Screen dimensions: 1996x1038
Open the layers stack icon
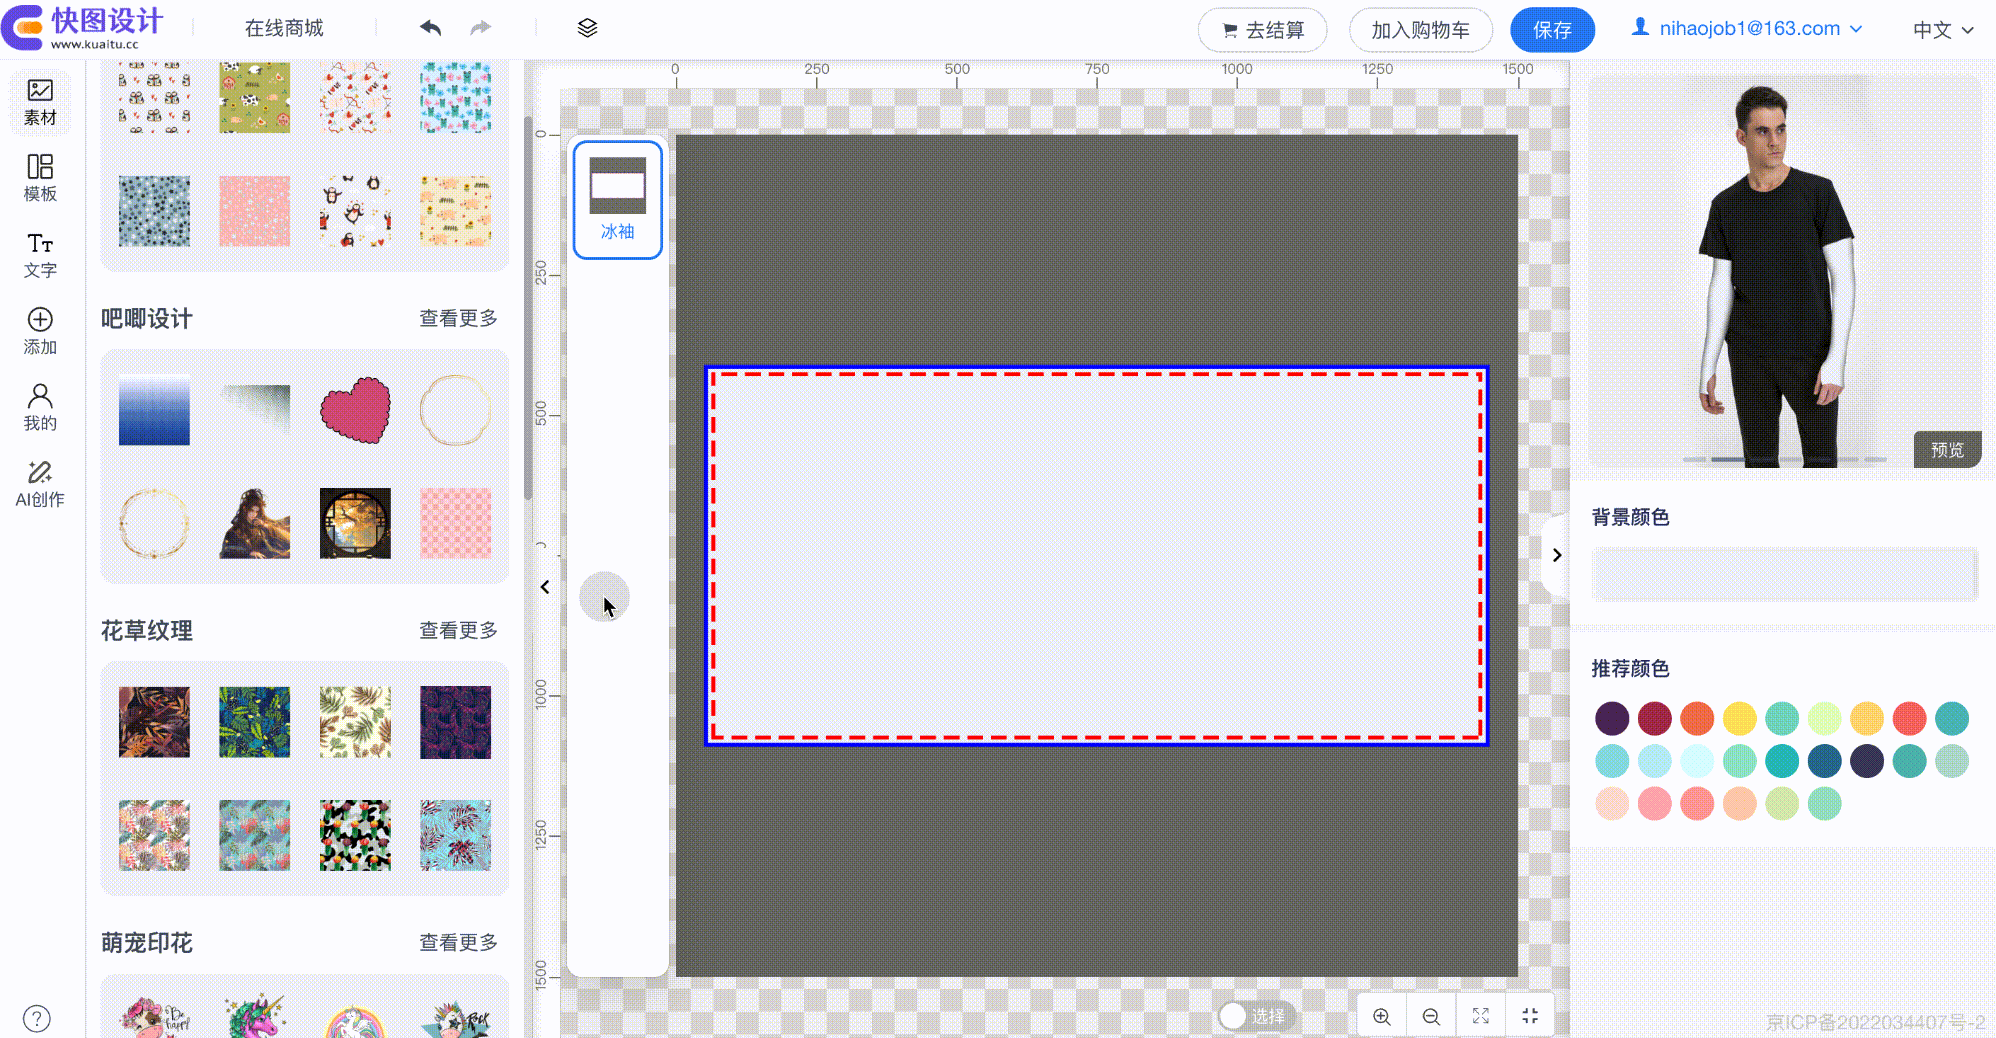(x=587, y=28)
